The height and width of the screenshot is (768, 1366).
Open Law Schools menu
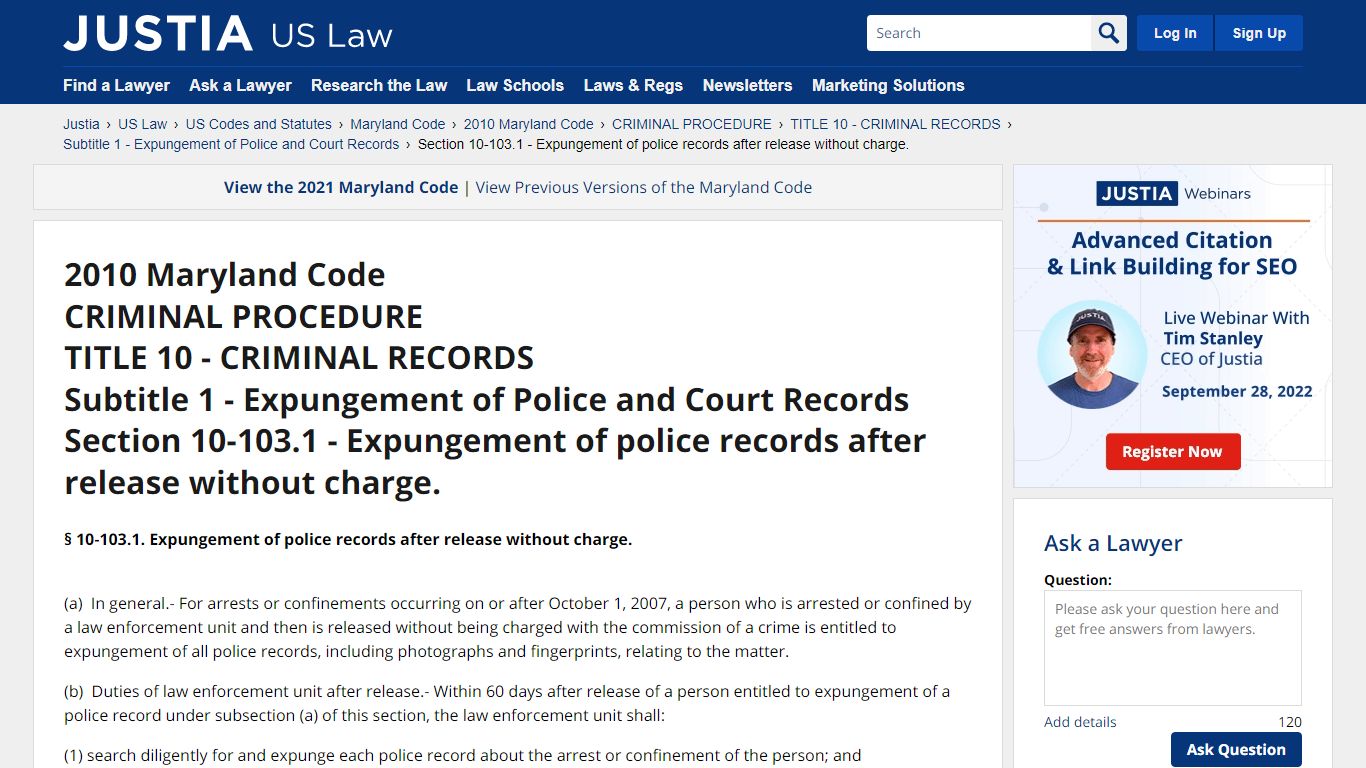click(515, 85)
